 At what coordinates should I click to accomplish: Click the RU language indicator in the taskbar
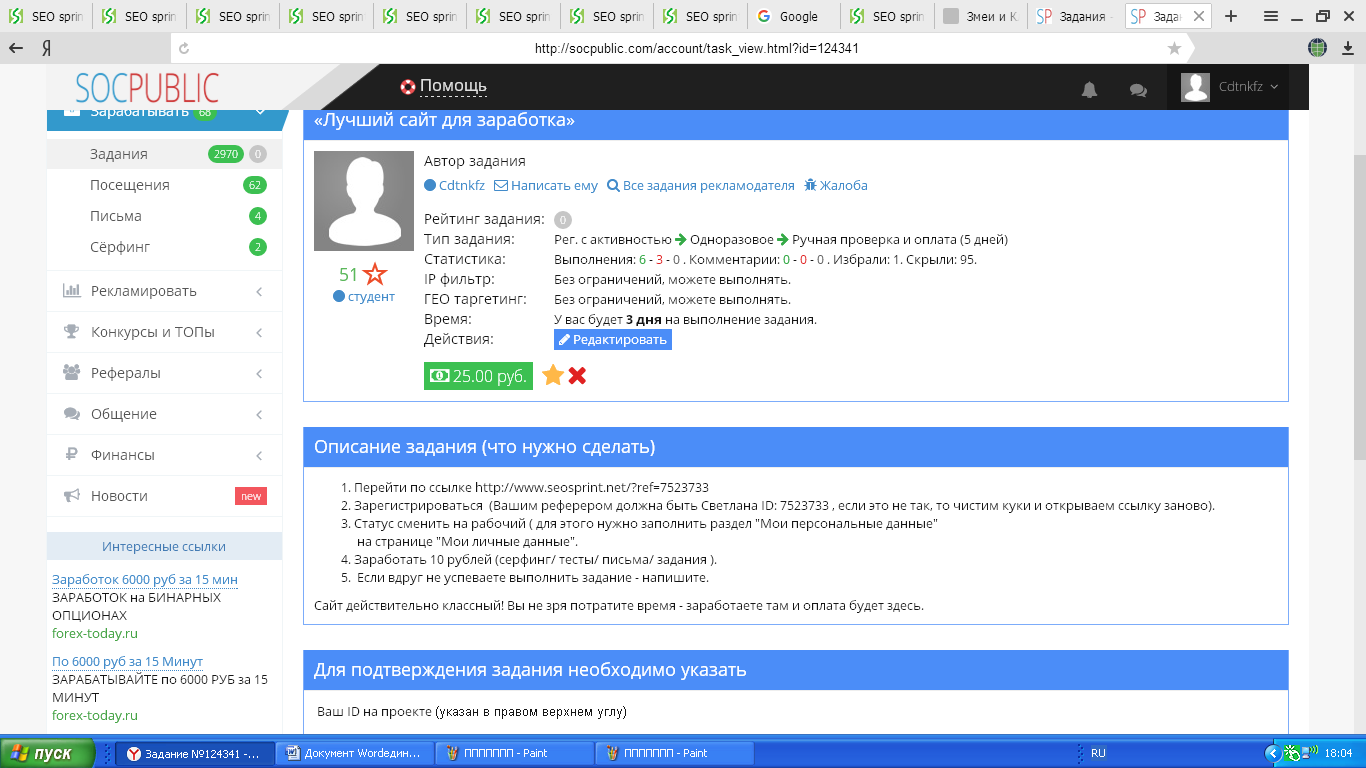coord(1098,753)
